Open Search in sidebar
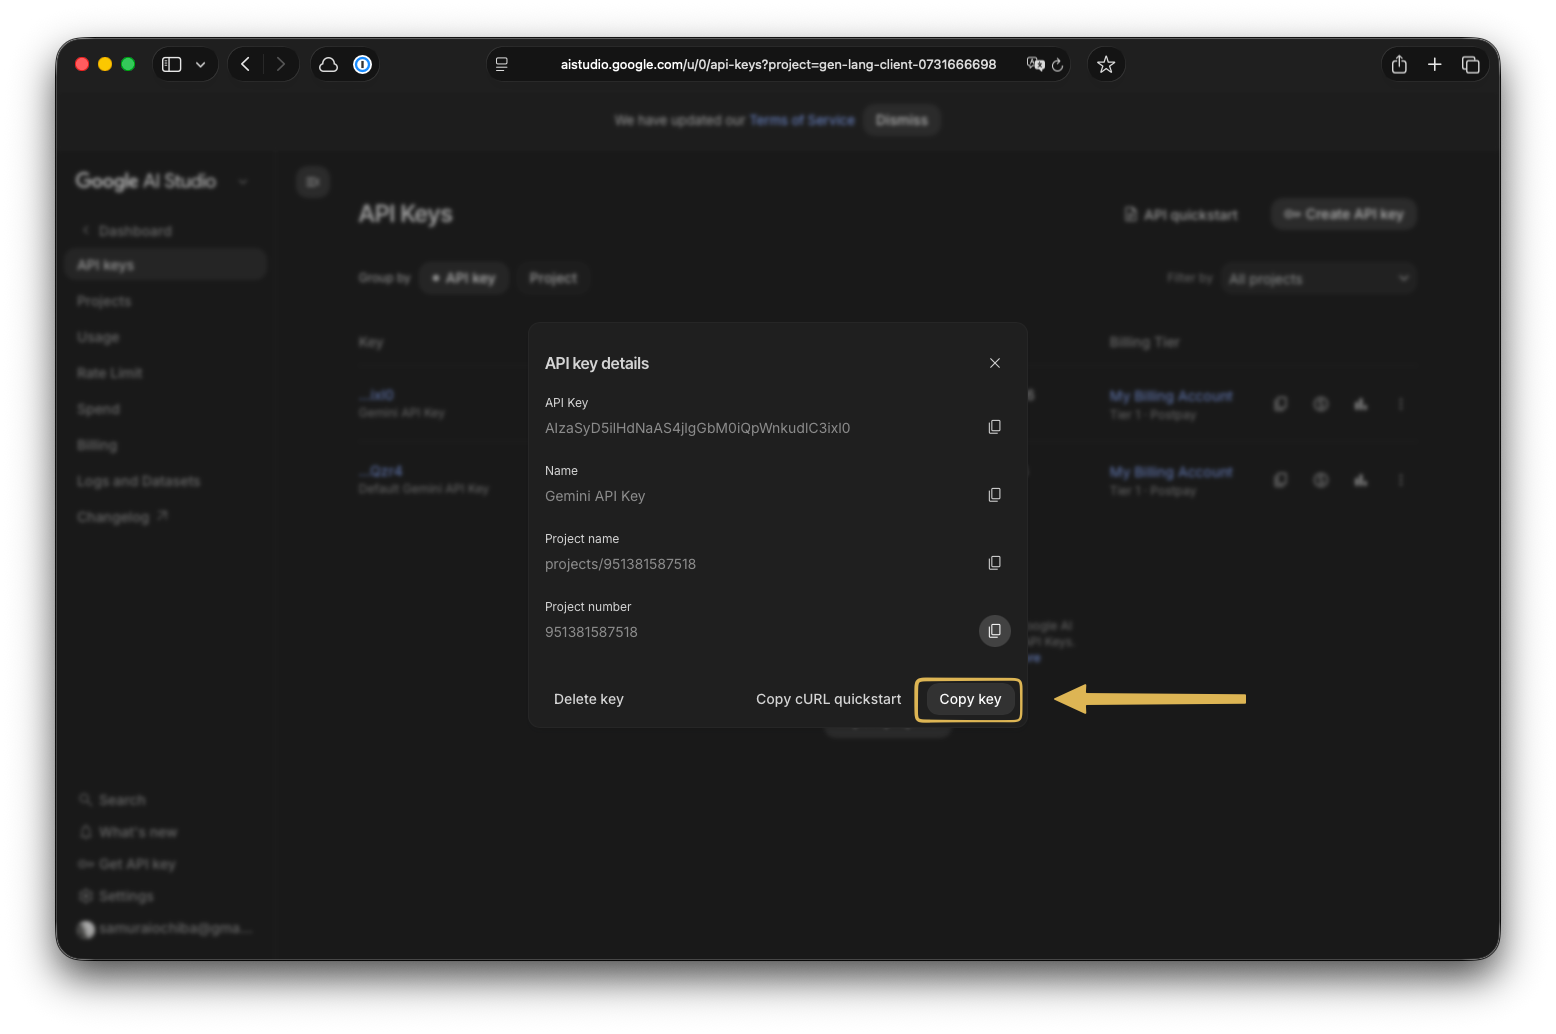The height and width of the screenshot is (1034, 1556). 113,800
